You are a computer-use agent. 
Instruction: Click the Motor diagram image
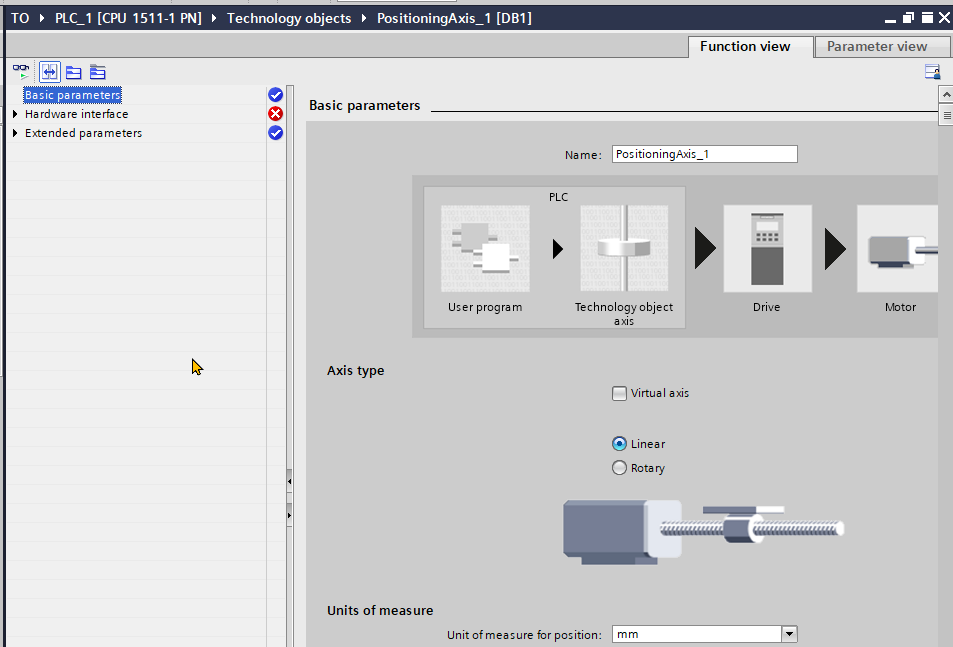[898, 248]
